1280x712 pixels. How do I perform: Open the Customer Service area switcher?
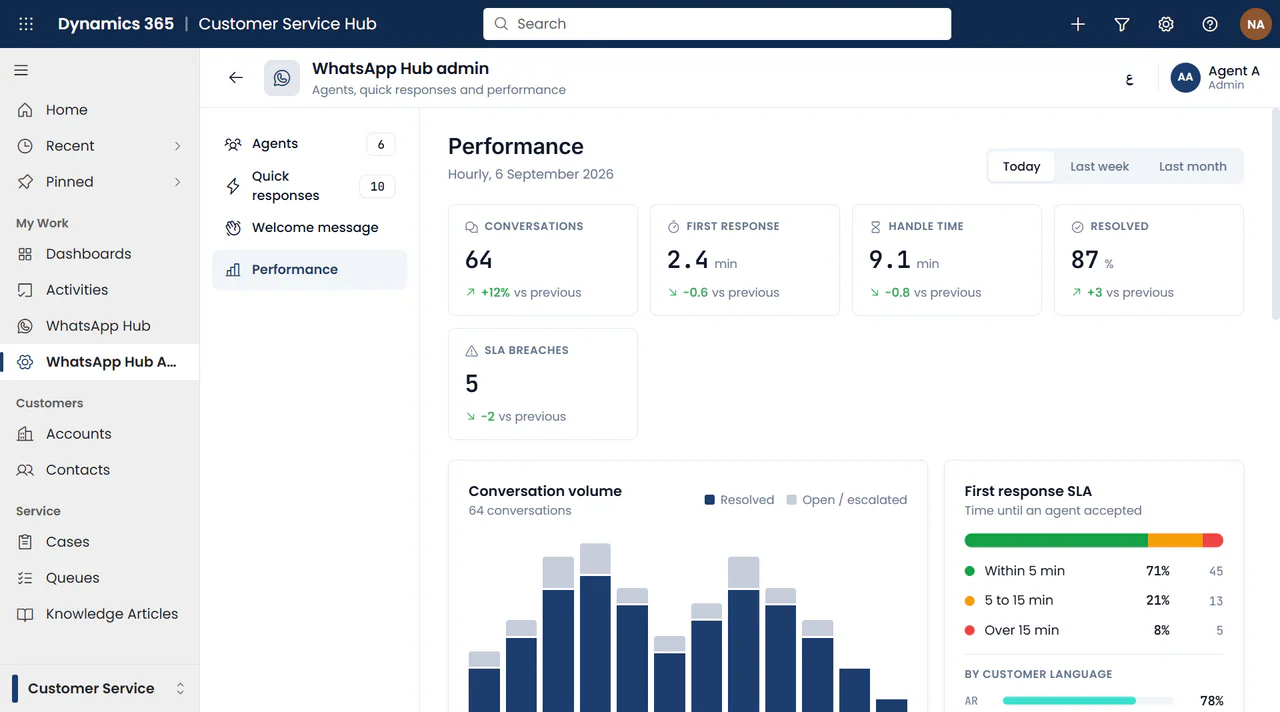(x=100, y=688)
